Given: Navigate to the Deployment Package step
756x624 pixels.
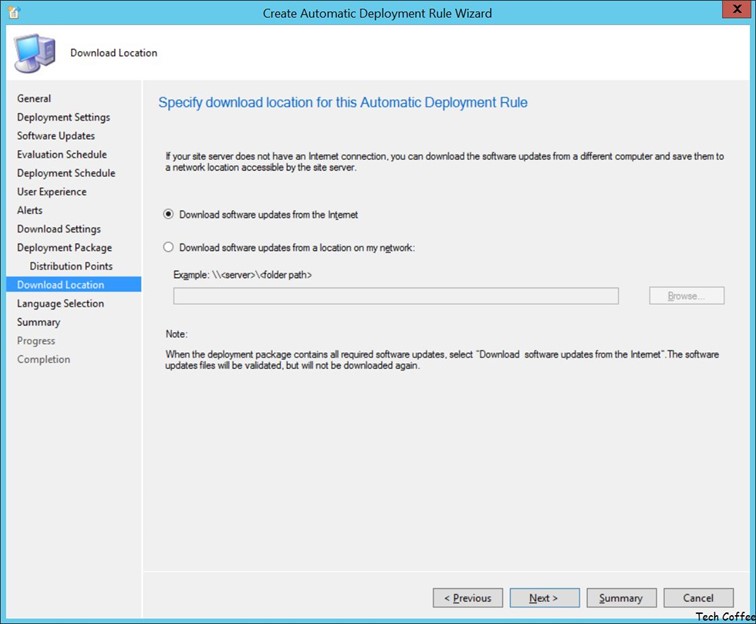Looking at the screenshot, I should point(65,248).
